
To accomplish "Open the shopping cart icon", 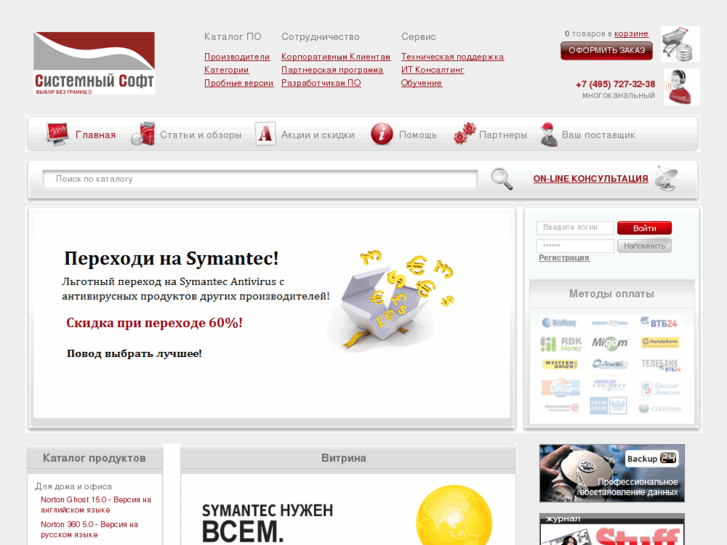I will point(680,44).
